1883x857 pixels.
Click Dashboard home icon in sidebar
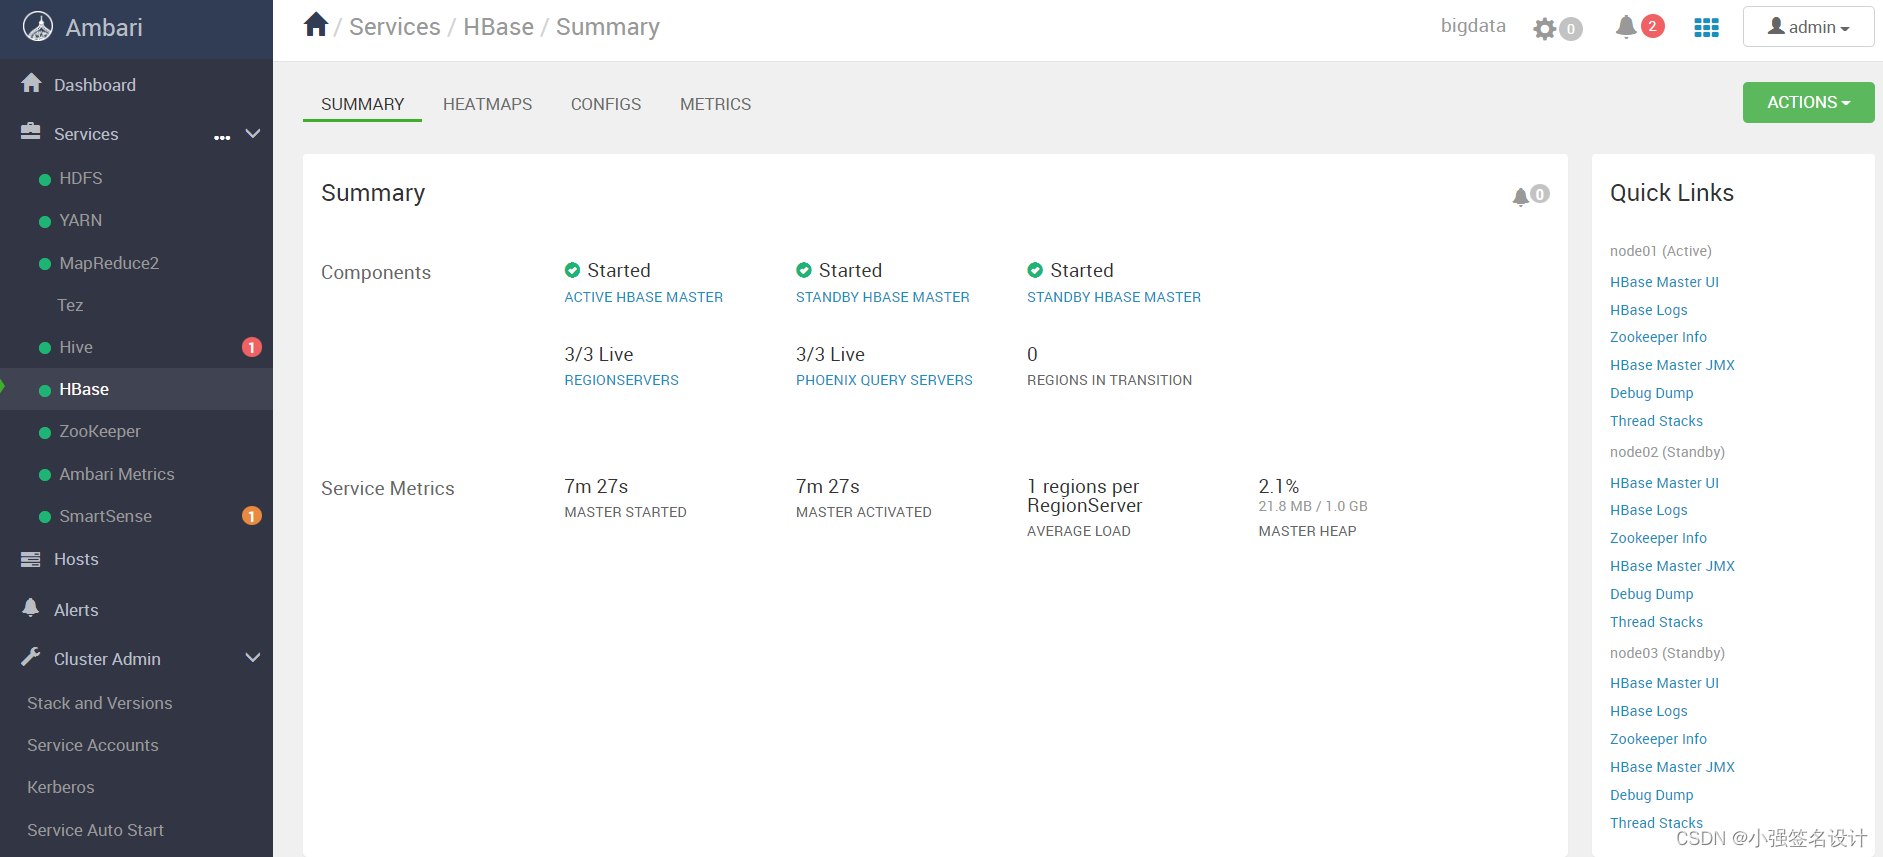pyautogui.click(x=32, y=83)
